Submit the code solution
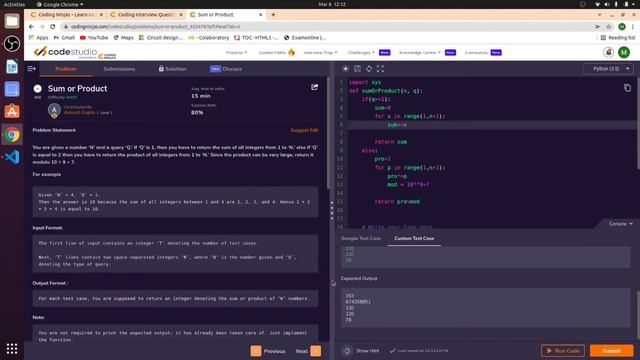Image resolution: width=640 pixels, height=360 pixels. 611,351
